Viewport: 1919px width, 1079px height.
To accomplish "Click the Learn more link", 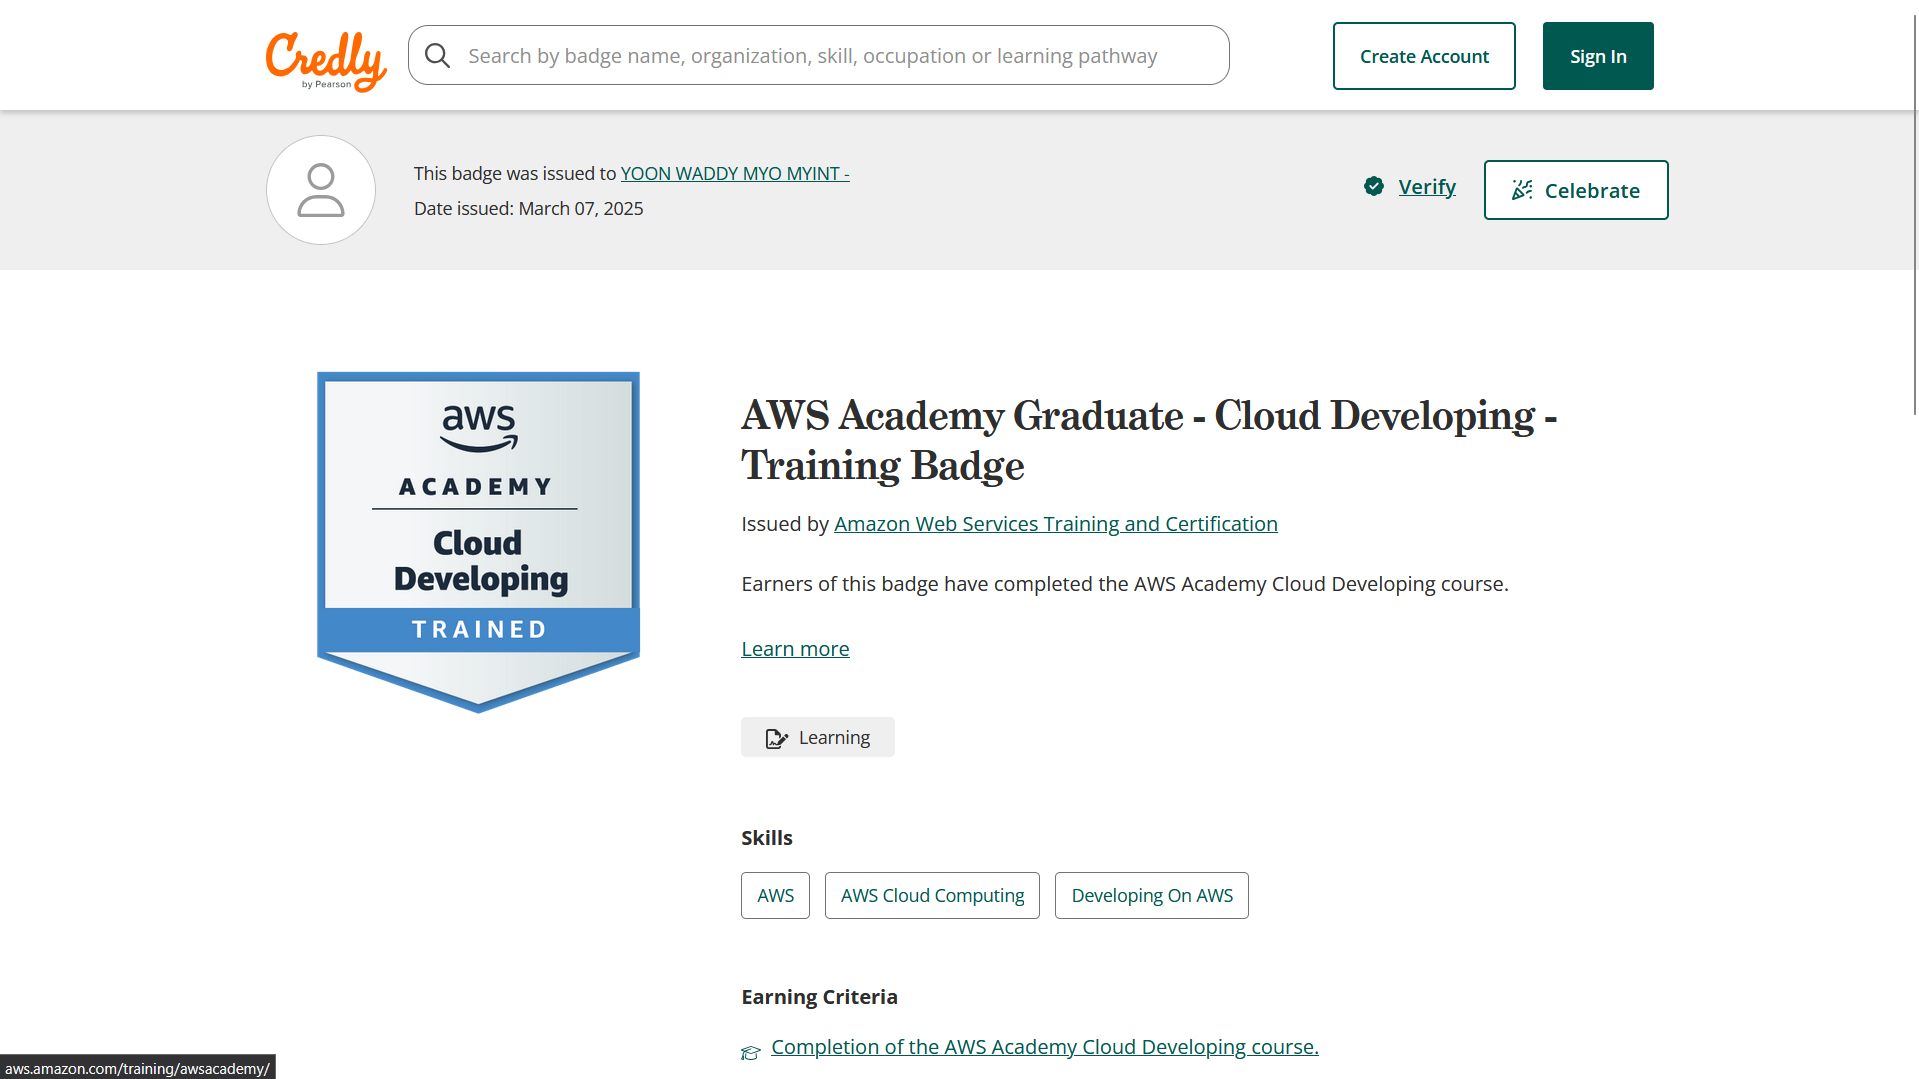I will (795, 649).
